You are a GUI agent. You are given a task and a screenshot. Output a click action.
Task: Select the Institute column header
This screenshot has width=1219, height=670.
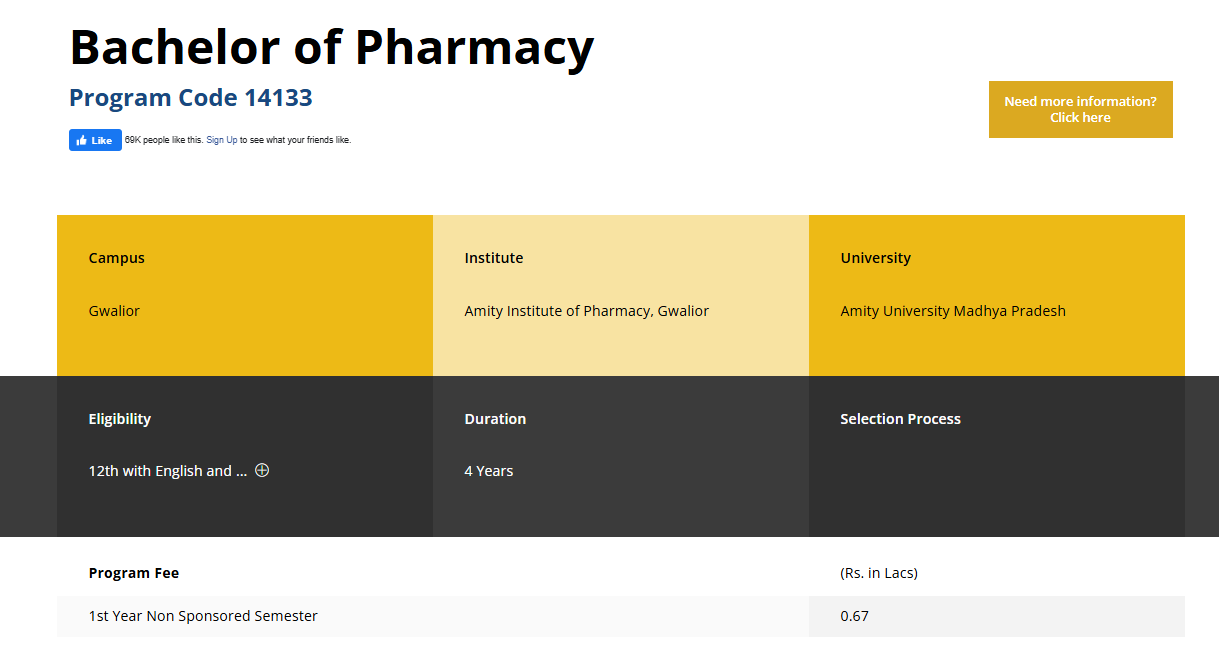(x=494, y=258)
